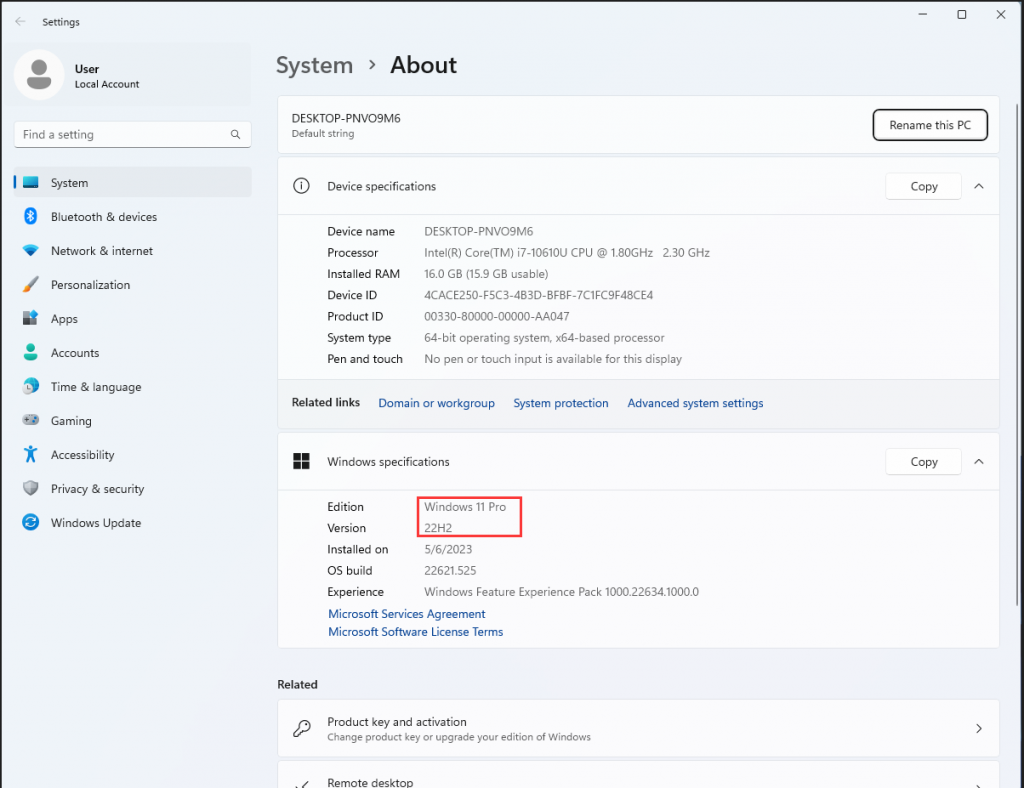Open Microsoft Software License Terms link

tap(415, 632)
